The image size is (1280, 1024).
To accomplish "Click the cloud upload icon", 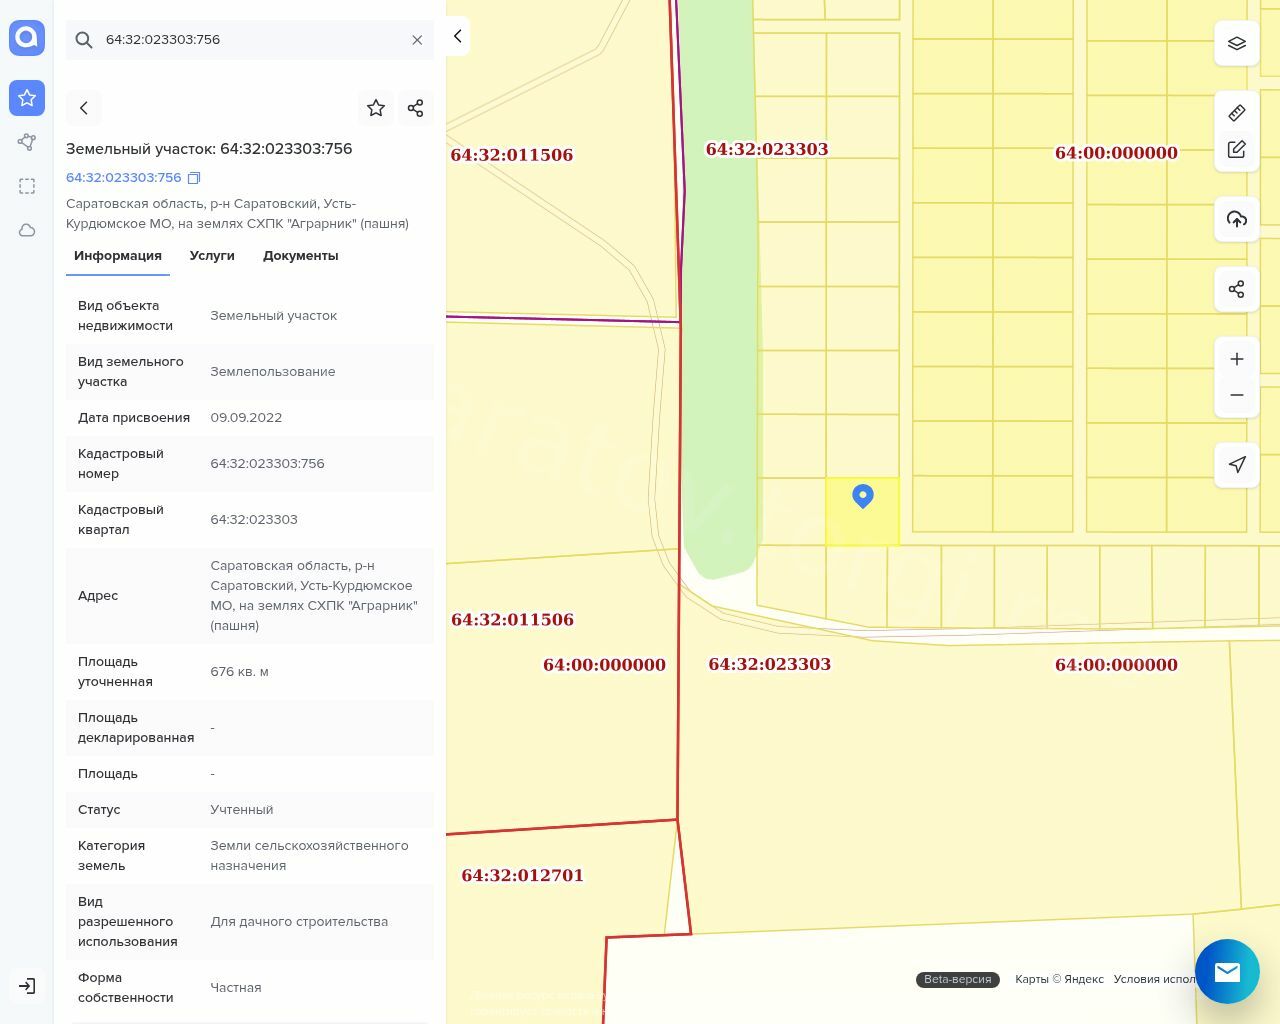I will [1236, 219].
